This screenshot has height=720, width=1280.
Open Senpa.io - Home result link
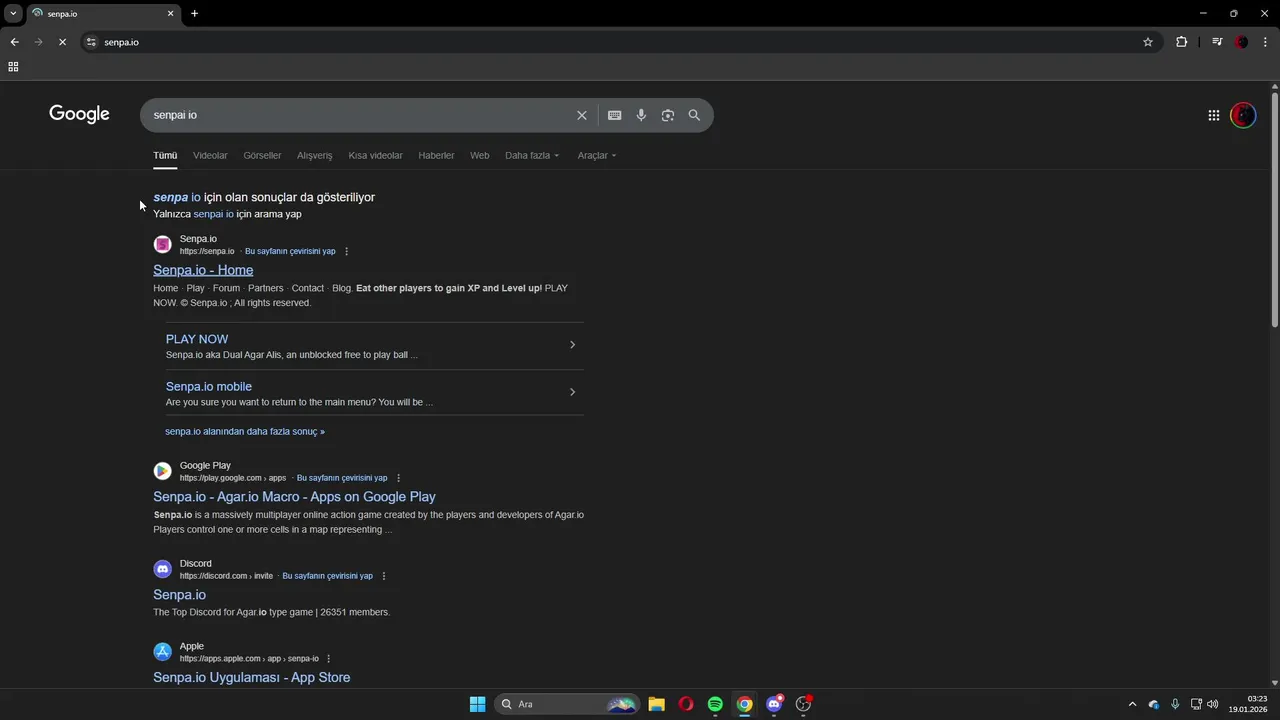click(203, 270)
